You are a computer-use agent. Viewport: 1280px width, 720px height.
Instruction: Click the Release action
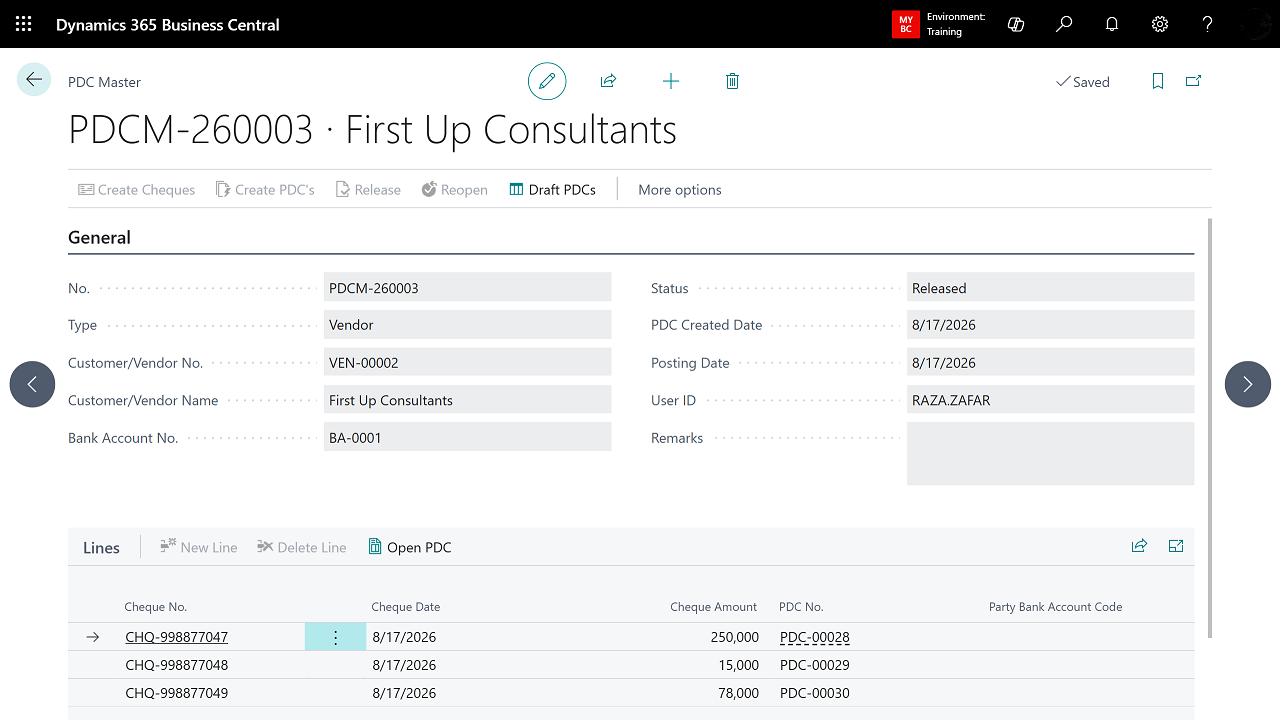tap(368, 189)
